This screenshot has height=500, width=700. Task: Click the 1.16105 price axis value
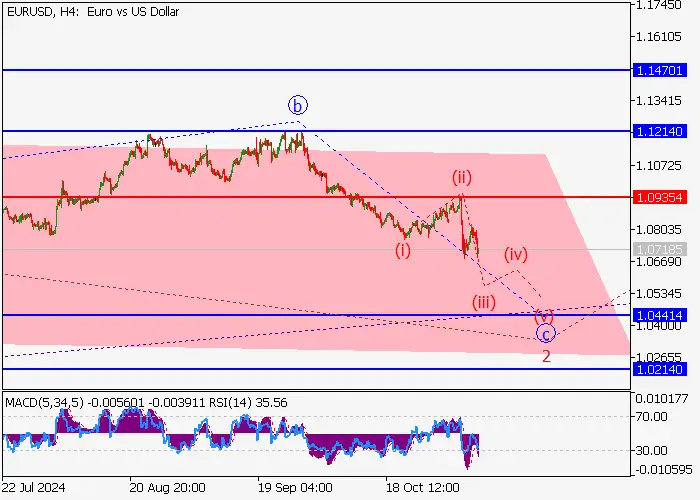click(x=659, y=37)
